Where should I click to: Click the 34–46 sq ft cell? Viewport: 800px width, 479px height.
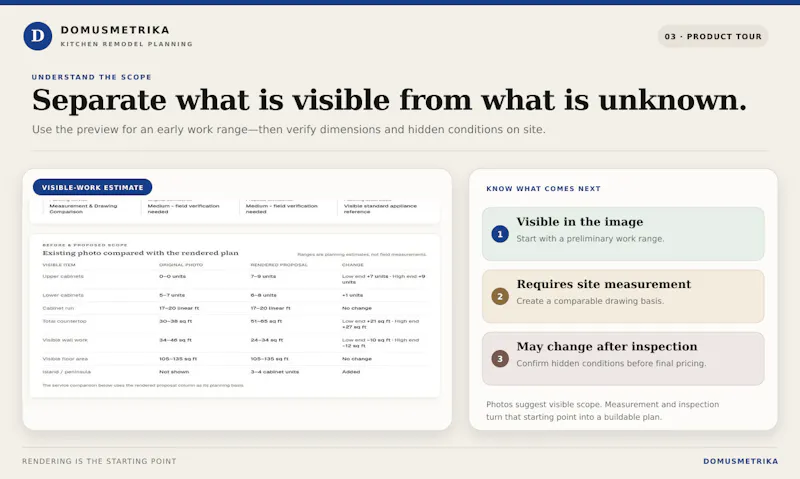click(176, 340)
